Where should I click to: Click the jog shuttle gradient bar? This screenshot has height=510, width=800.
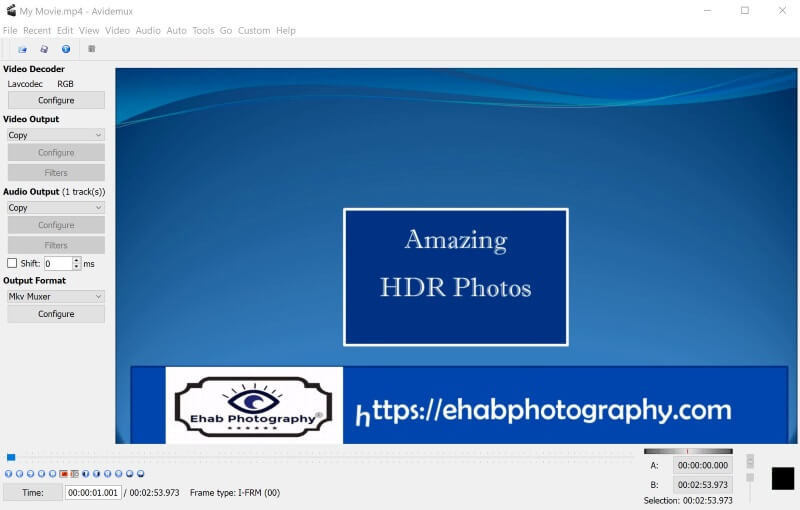(688, 451)
